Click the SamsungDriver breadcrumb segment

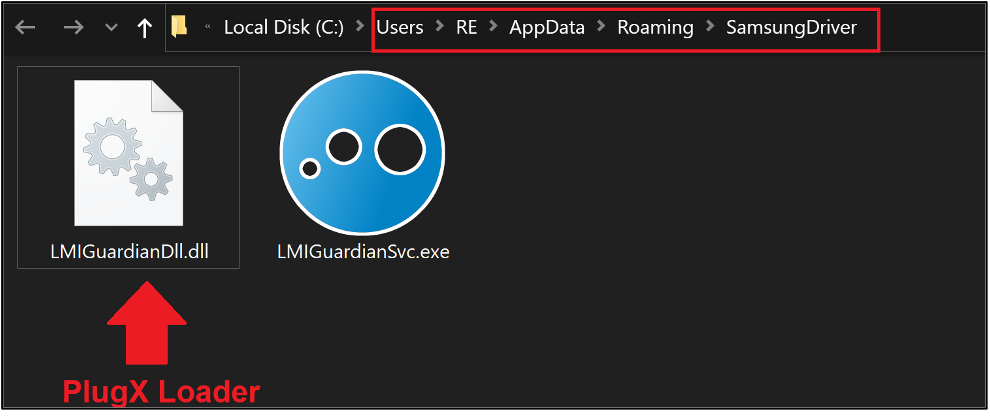coord(791,28)
